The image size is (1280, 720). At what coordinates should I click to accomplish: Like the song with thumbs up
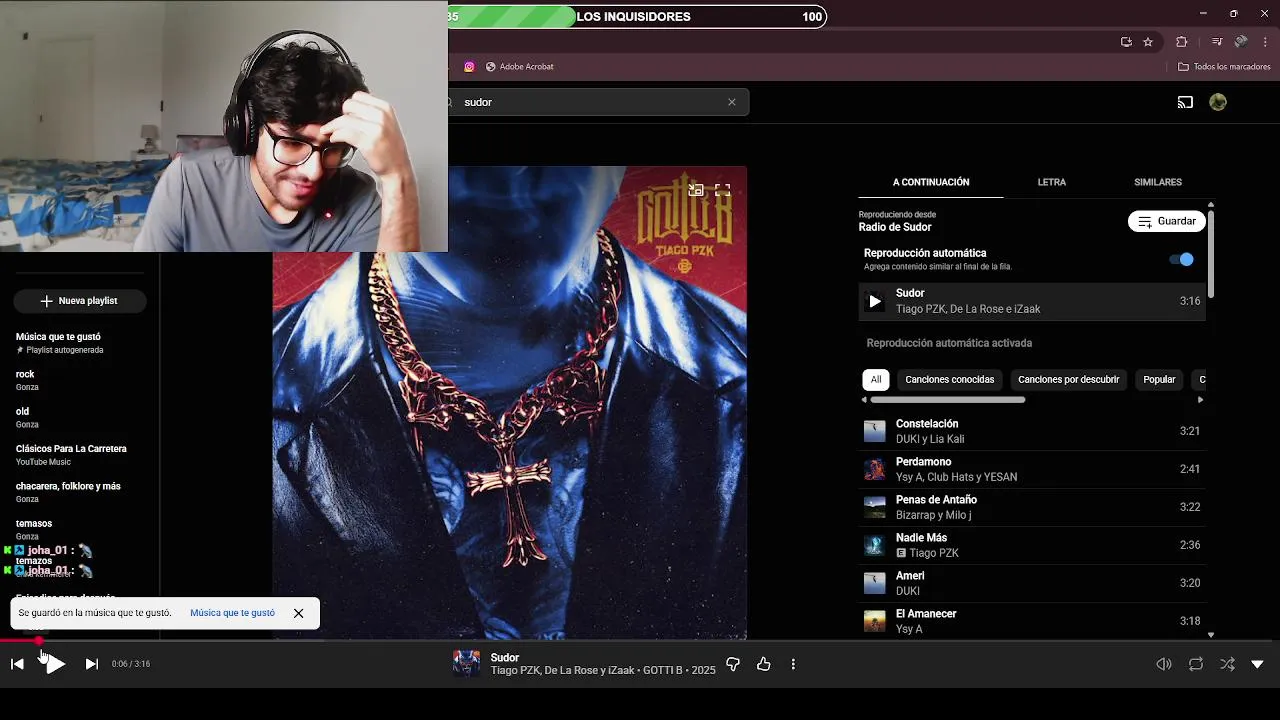(764, 664)
